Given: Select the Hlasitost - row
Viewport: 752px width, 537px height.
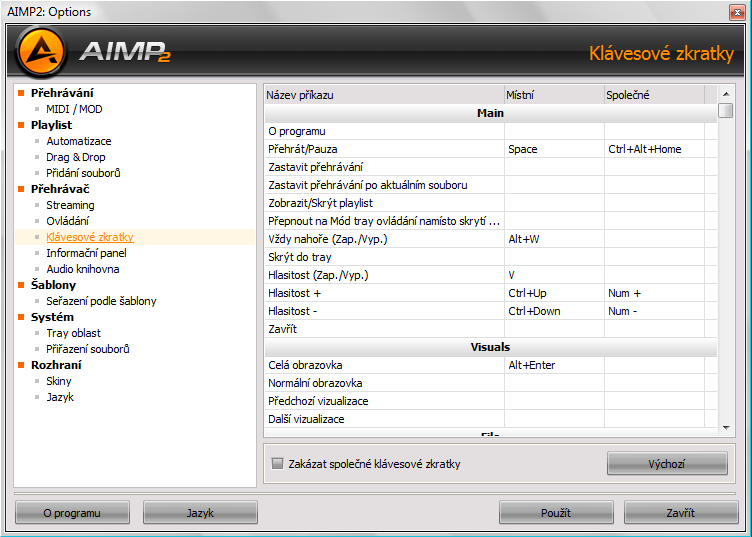Looking at the screenshot, I should [x=491, y=311].
